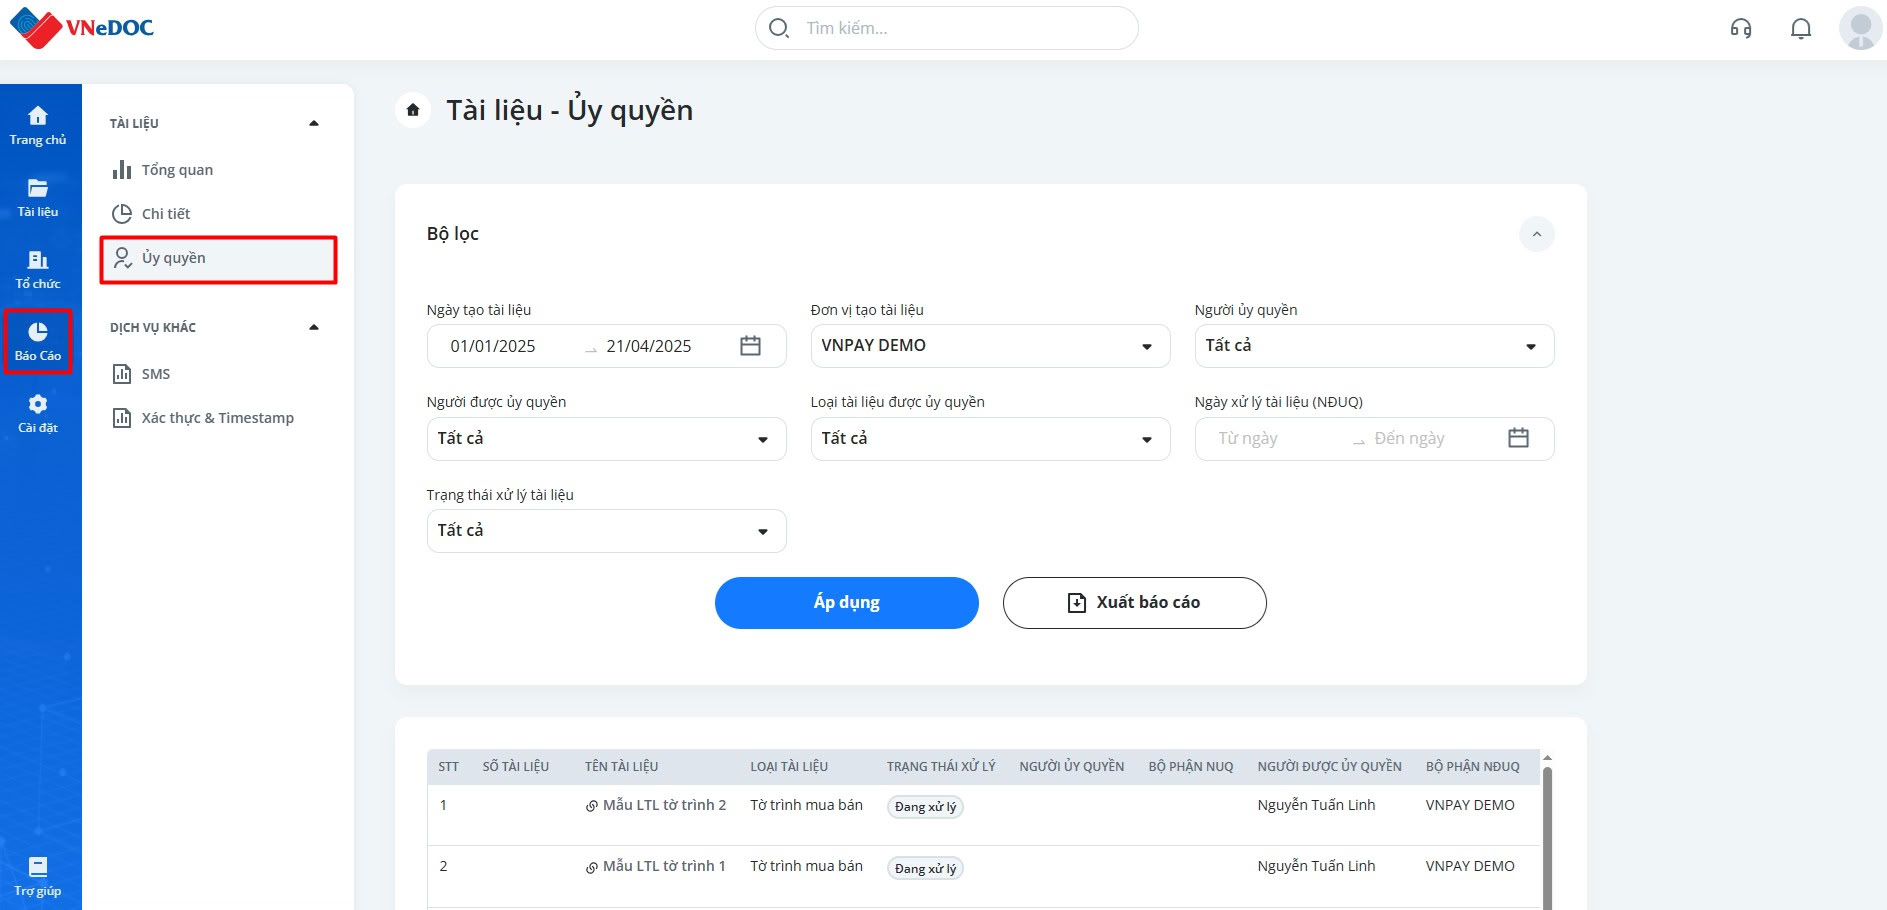This screenshot has height=910, width=1887.
Task: Collapse the Bộ lọc filter panel
Action: click(1536, 234)
